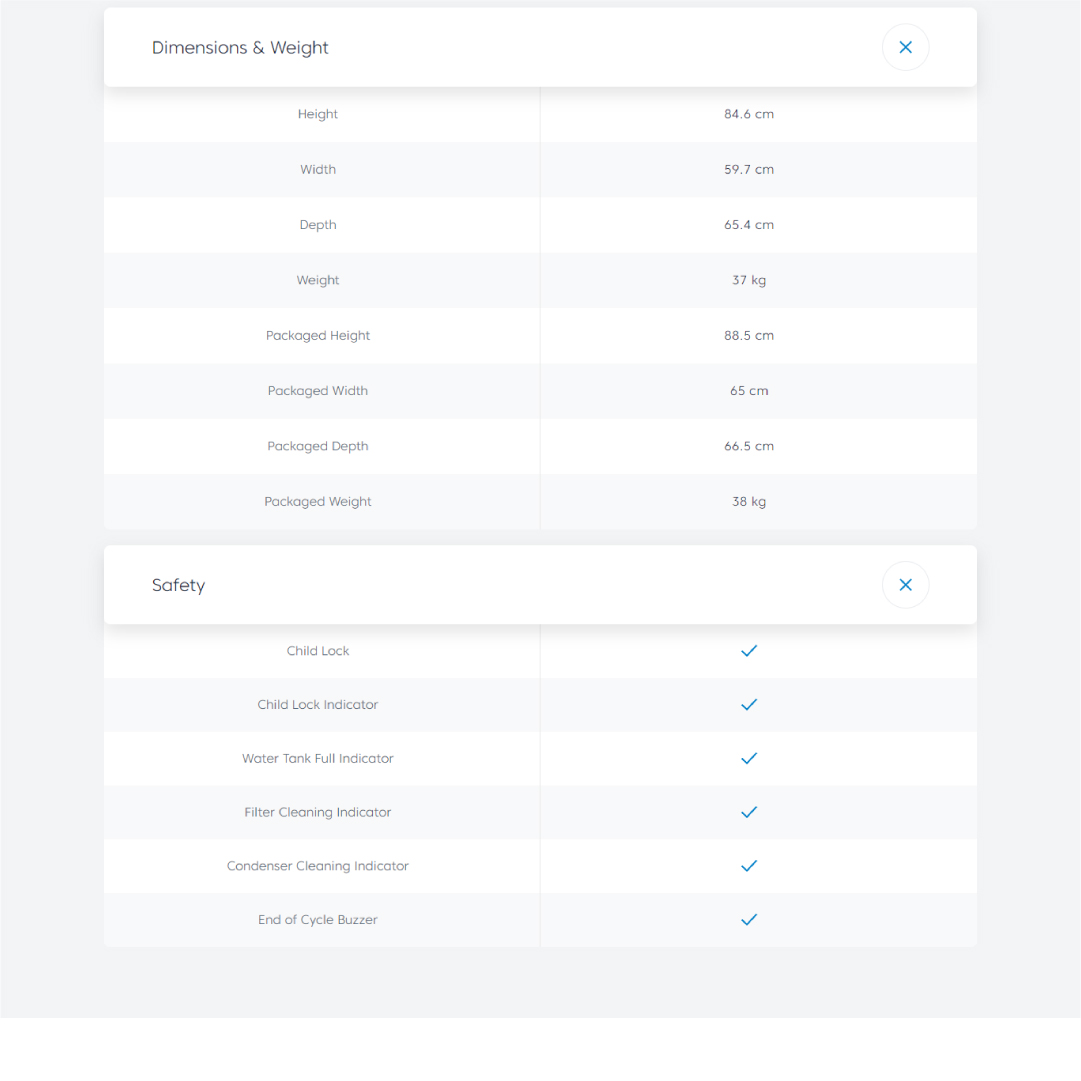1081x1081 pixels.
Task: Collapse the Safety section using X icon
Action: [905, 585]
